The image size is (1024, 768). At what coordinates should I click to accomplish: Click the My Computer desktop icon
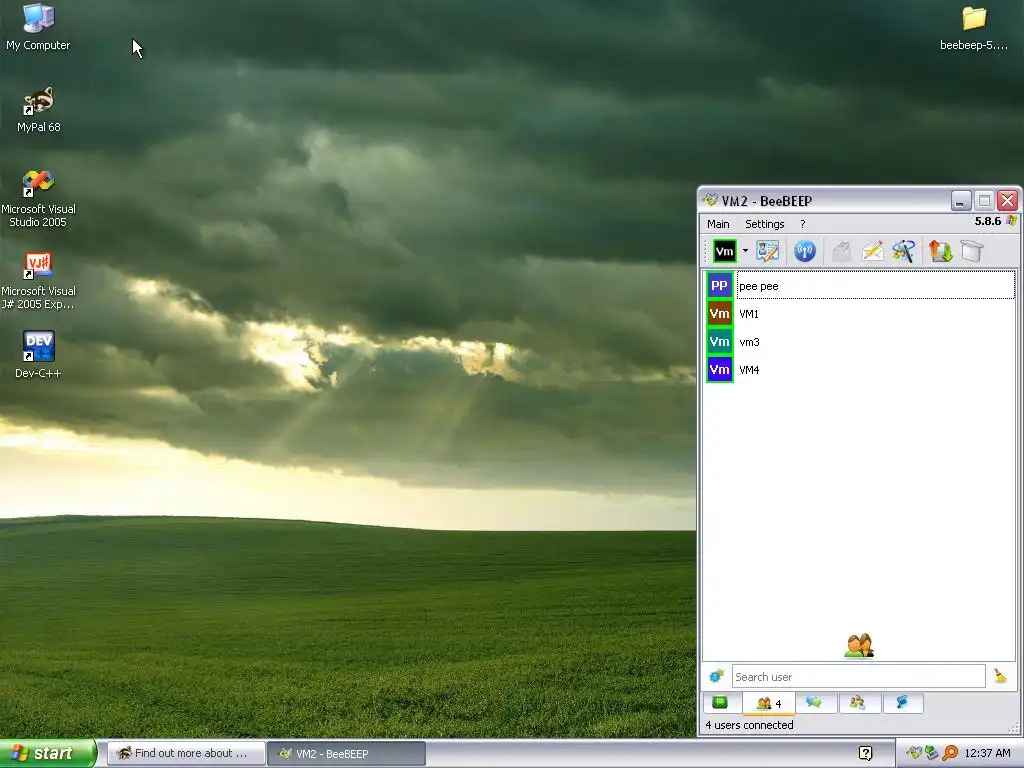pyautogui.click(x=38, y=27)
